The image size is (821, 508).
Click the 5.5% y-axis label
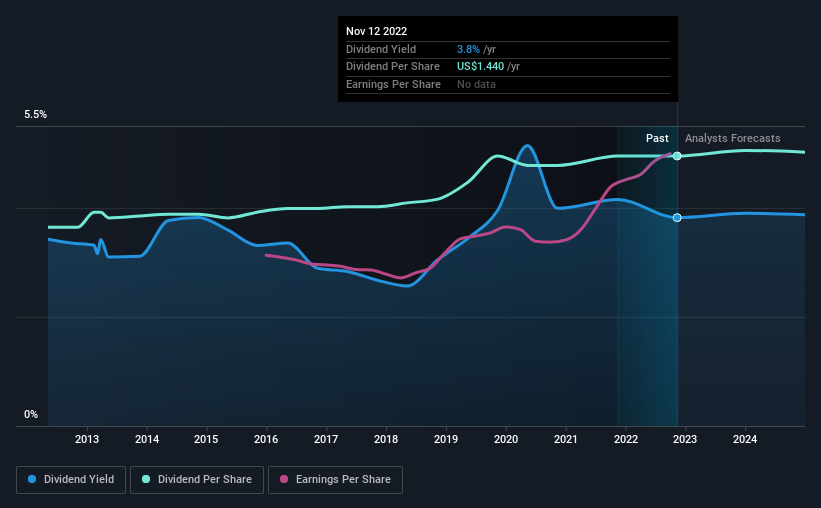(35, 115)
